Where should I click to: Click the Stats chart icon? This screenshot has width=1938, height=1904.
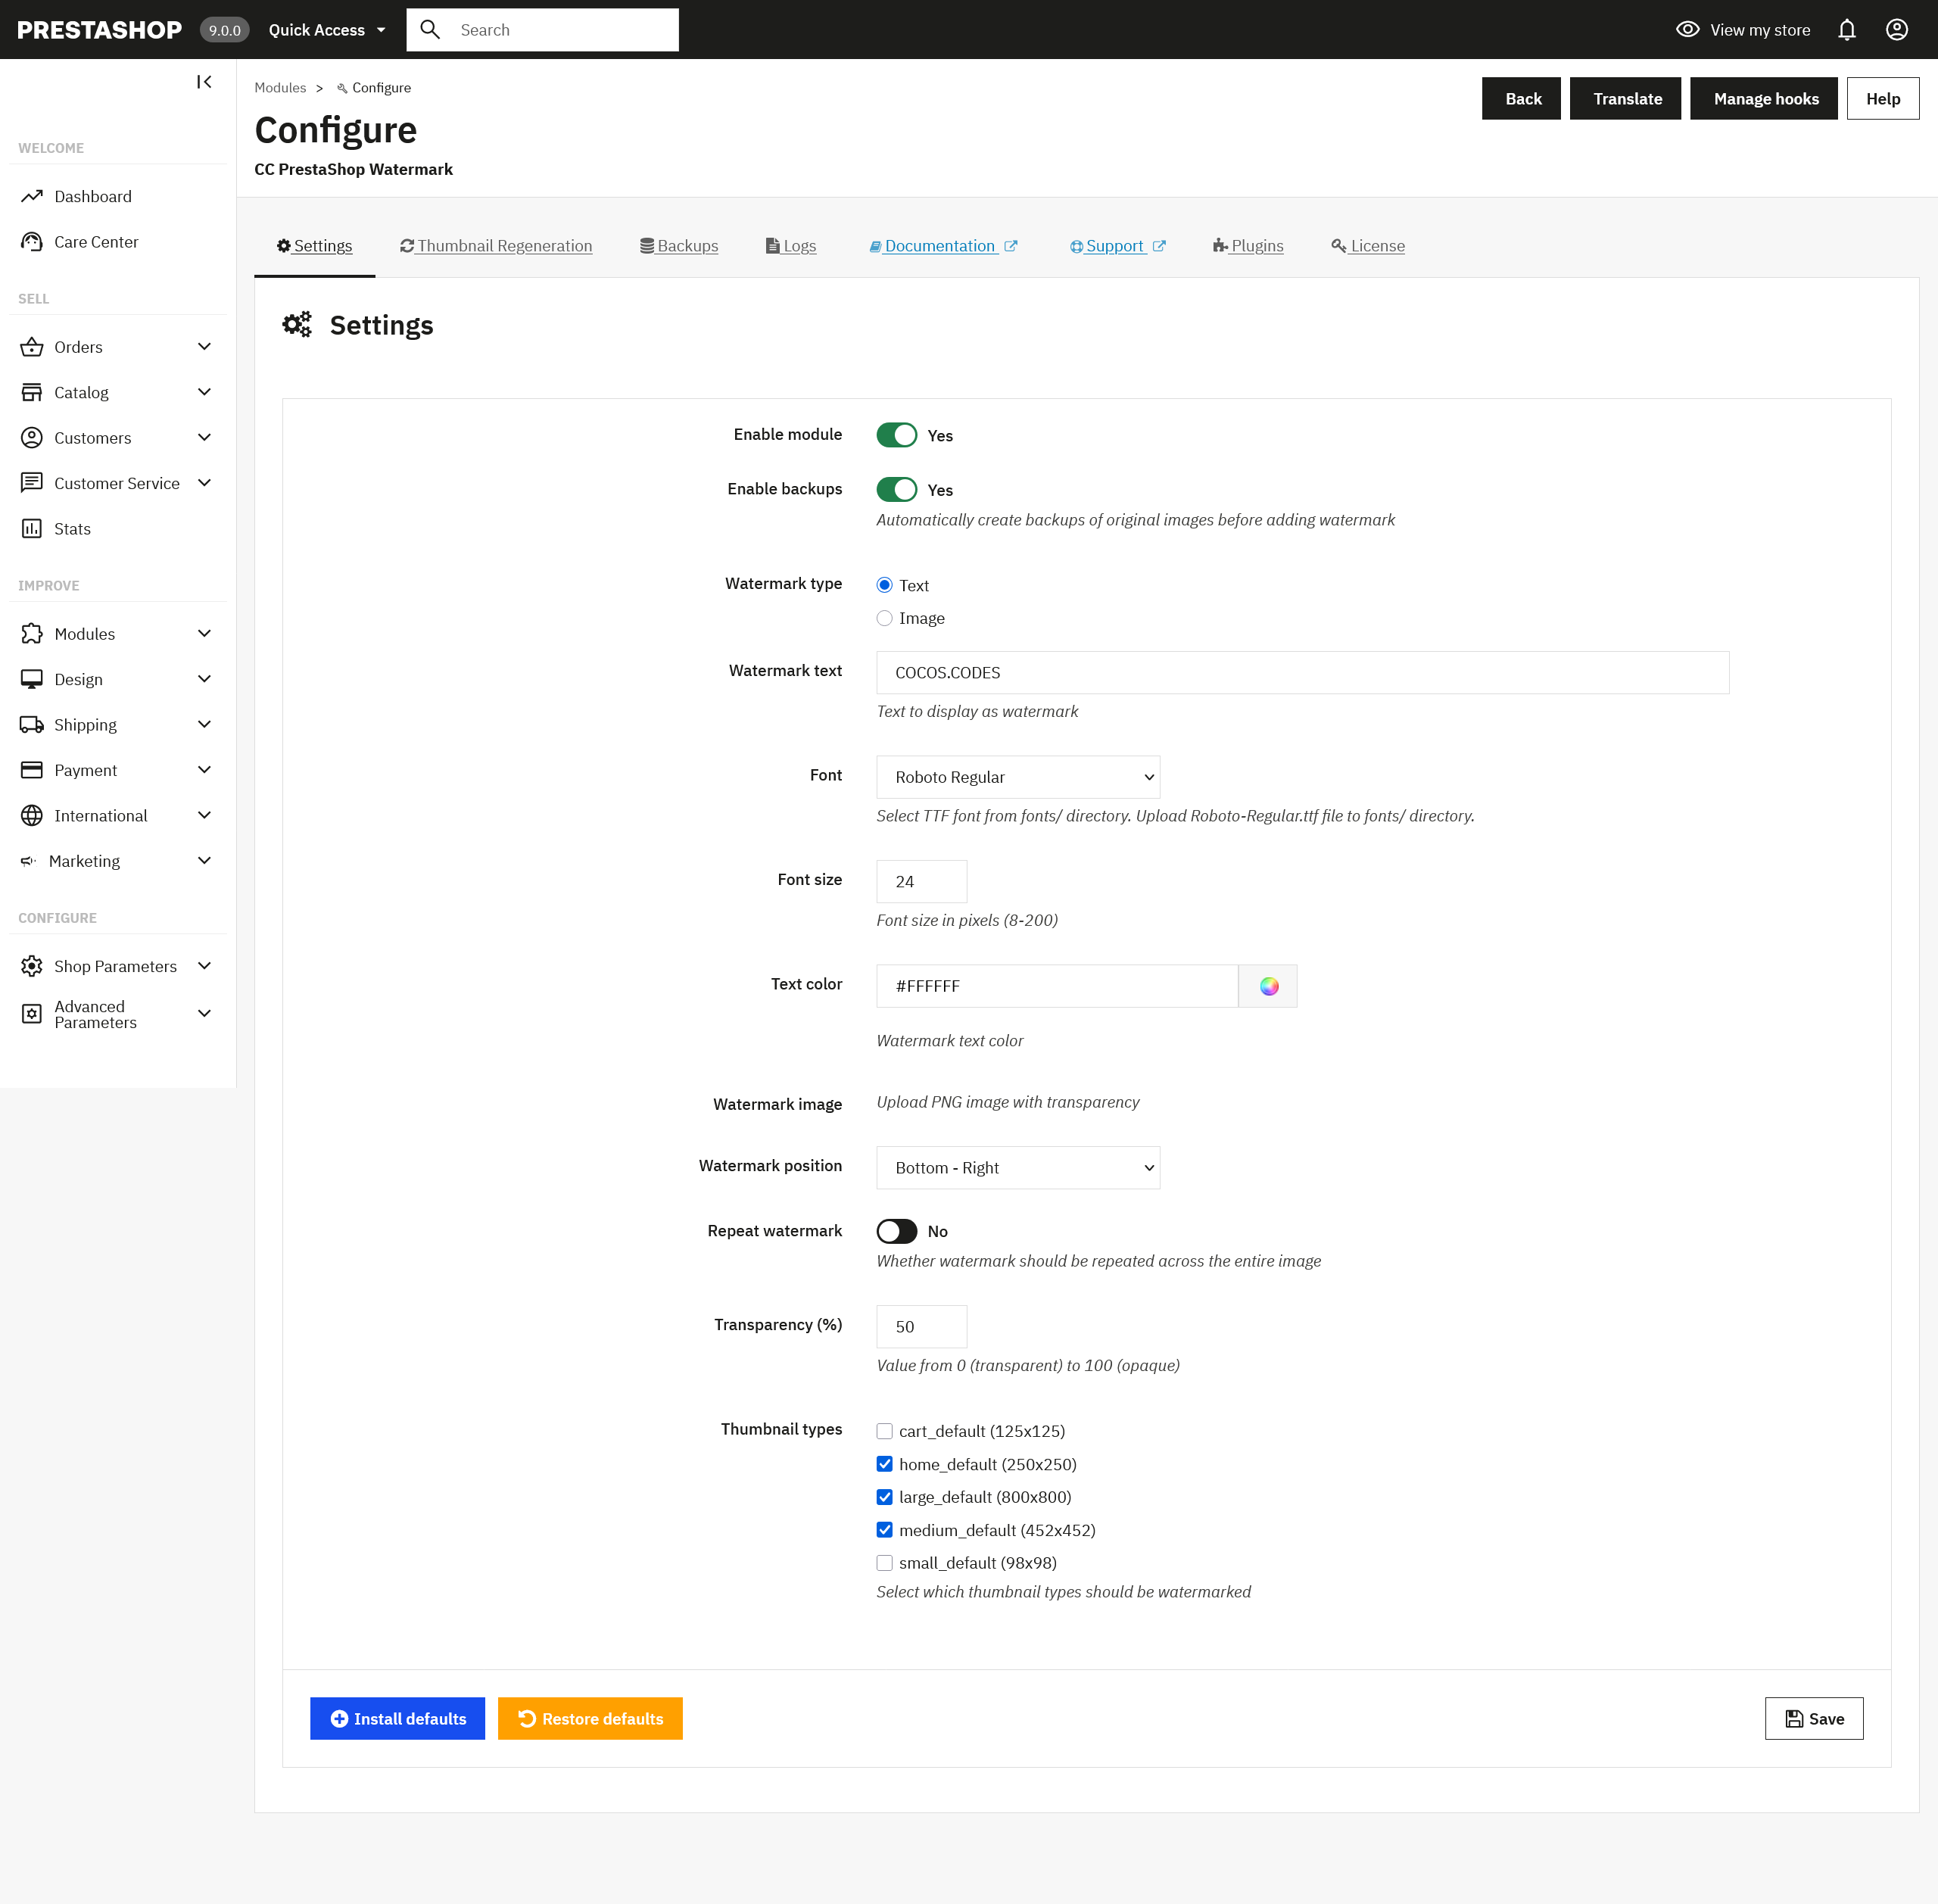click(32, 529)
